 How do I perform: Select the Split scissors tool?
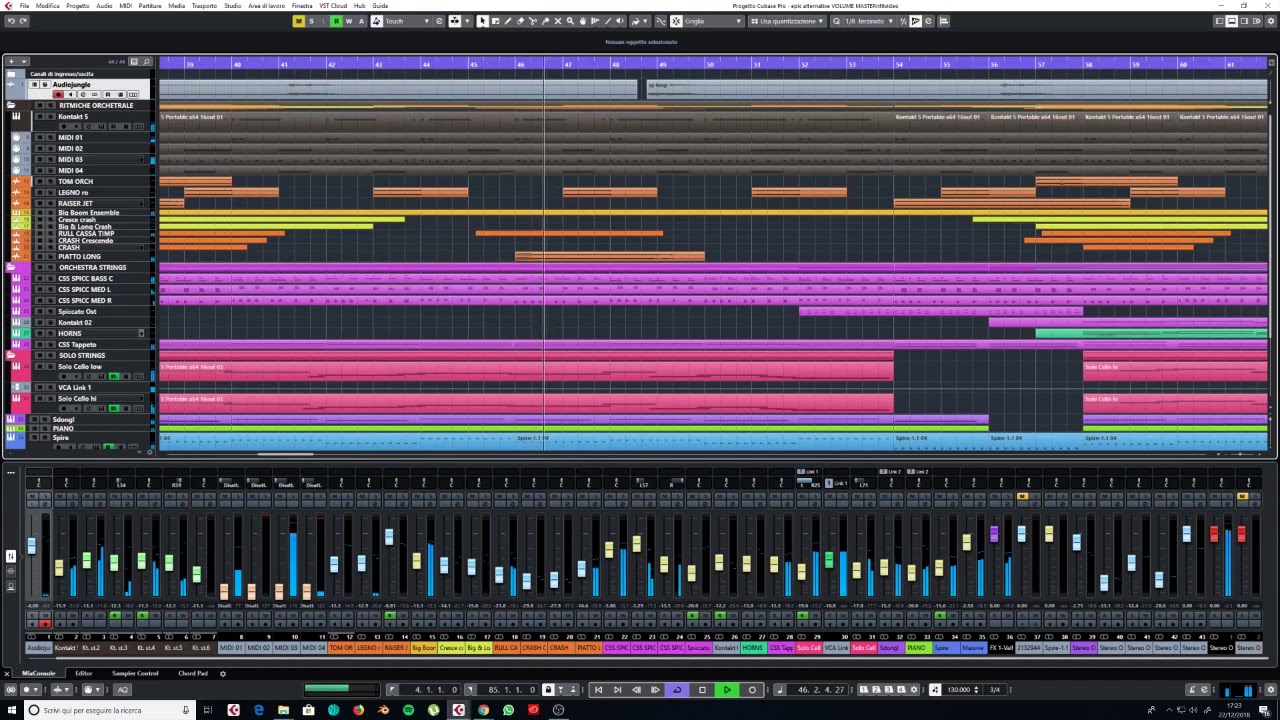[532, 21]
